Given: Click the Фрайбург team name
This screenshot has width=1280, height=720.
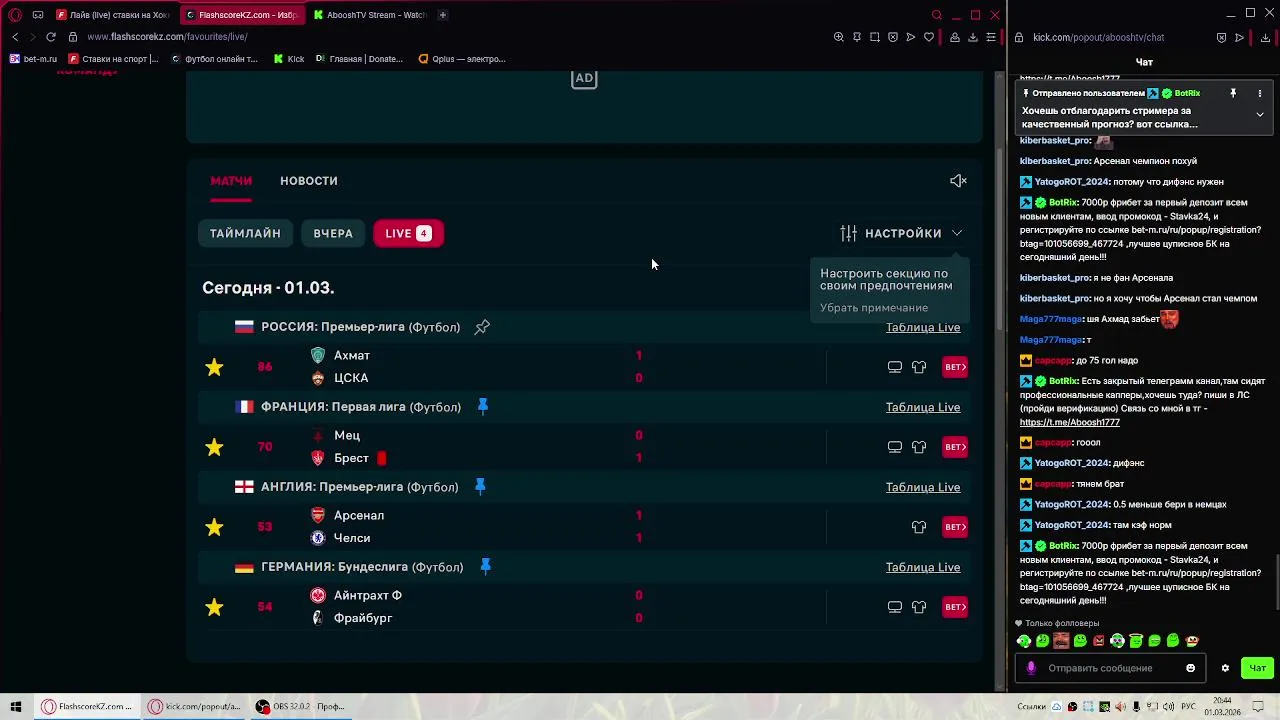Looking at the screenshot, I should (363, 618).
